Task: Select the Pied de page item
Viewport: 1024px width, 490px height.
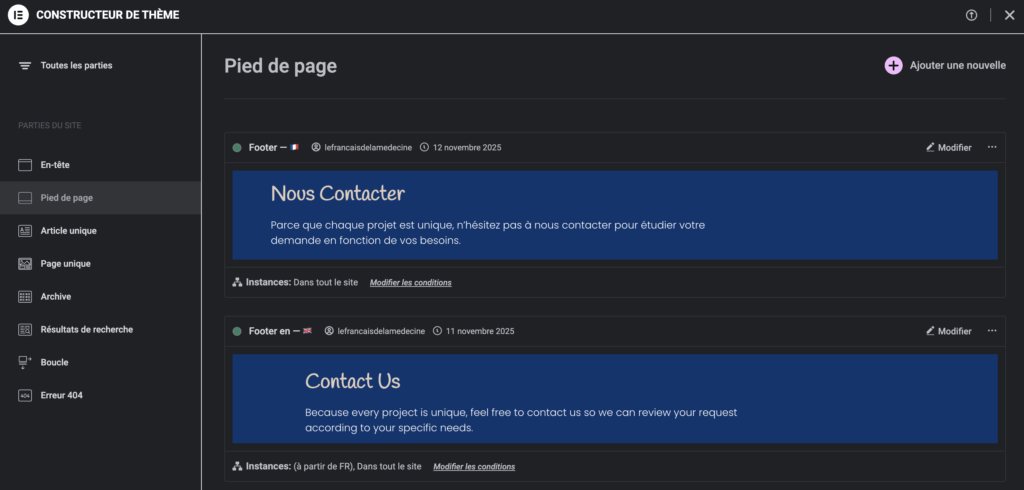Action: tap(66, 198)
